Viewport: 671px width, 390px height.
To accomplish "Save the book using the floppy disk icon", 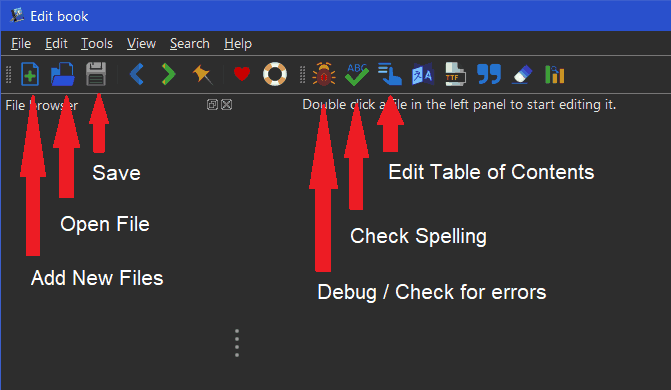I will click(x=96, y=74).
